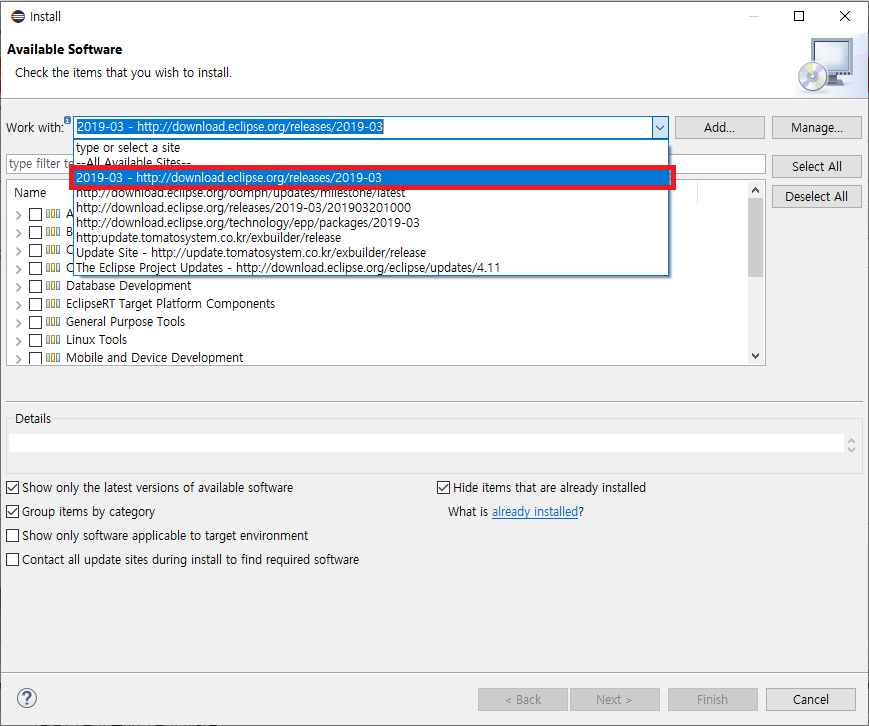Collapse the Work with dropdown arrow
Viewport: 869px width, 726px height.
(x=659, y=128)
